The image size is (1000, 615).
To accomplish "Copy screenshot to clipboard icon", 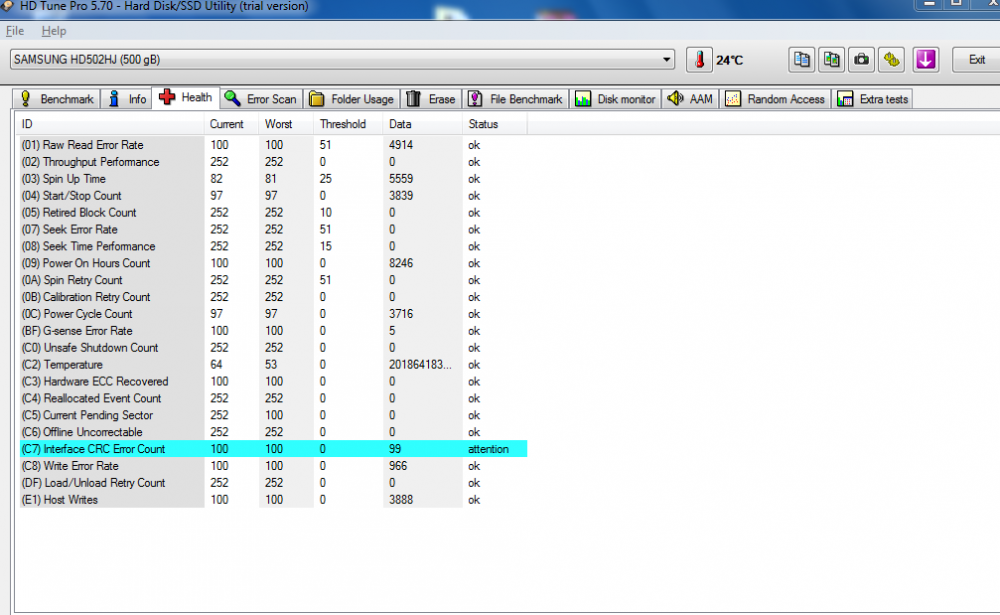I will 831,60.
